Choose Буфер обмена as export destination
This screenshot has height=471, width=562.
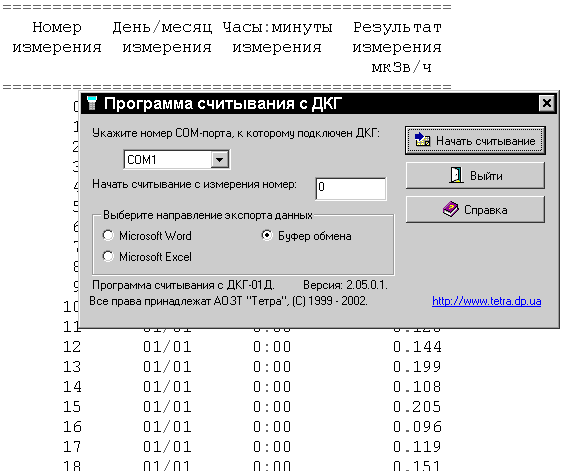tap(306, 236)
